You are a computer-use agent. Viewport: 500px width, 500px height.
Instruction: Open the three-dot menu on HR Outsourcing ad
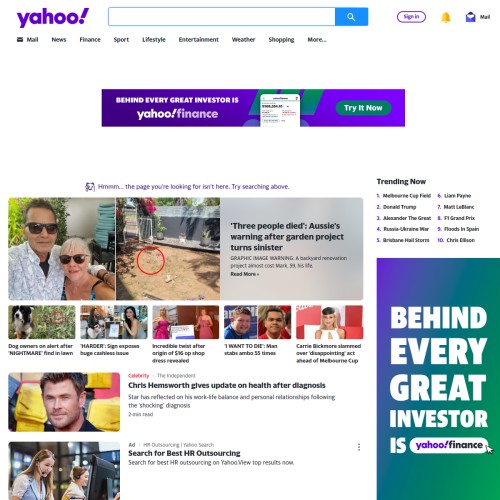coord(359,447)
